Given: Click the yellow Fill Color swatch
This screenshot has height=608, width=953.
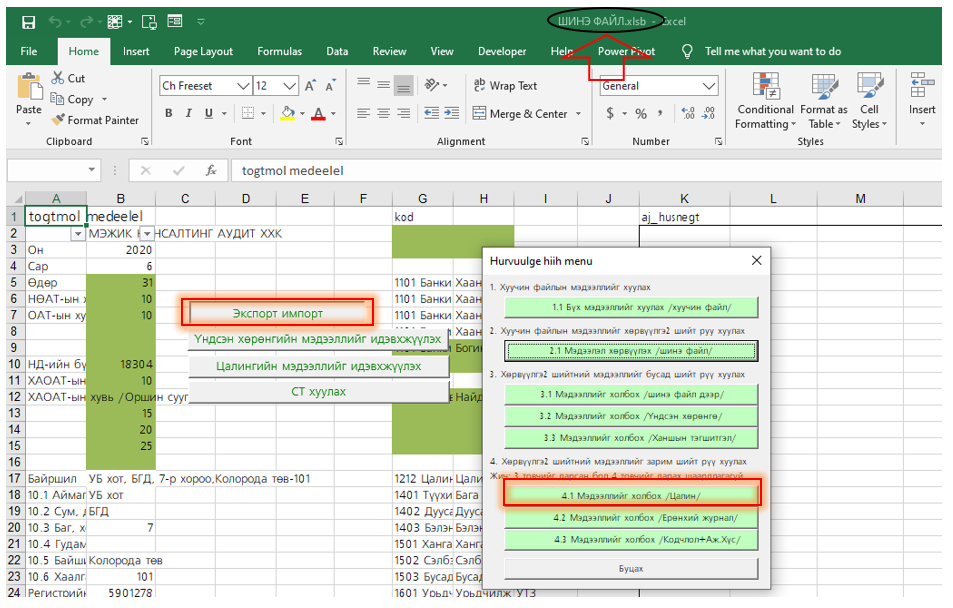Looking at the screenshot, I should 287,114.
